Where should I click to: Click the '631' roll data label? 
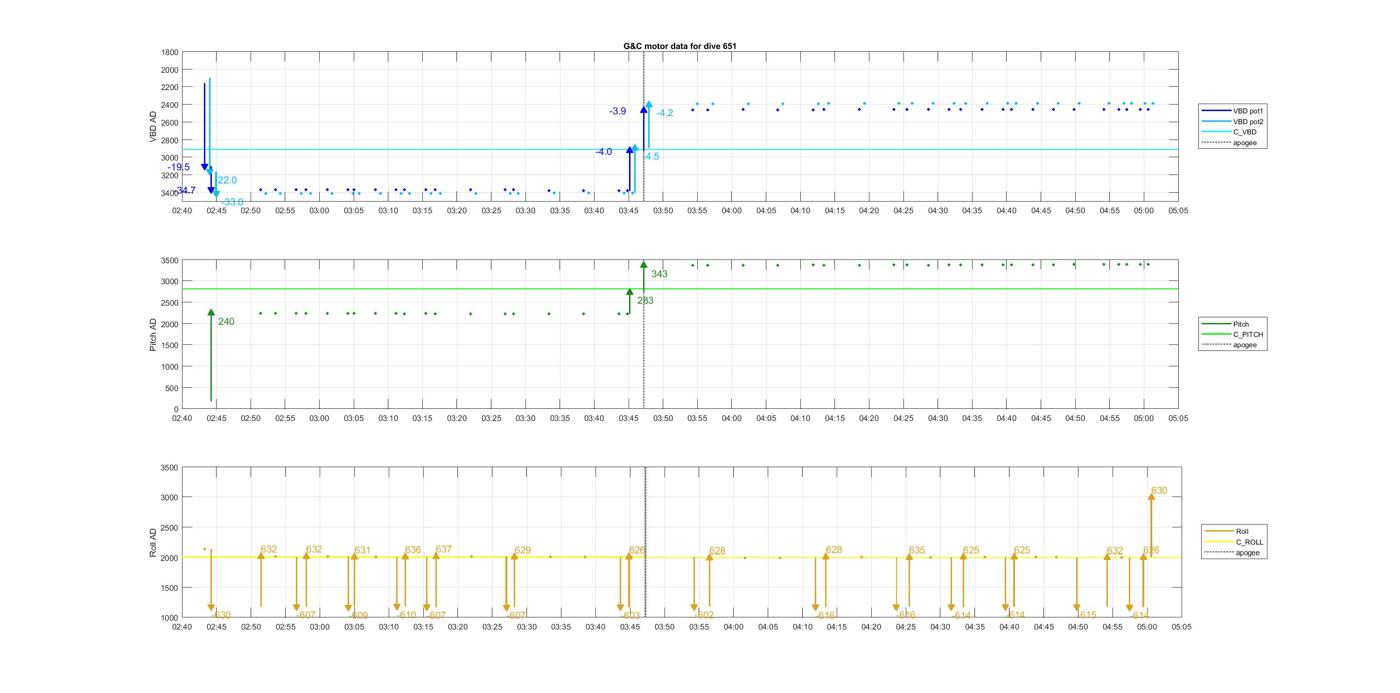(x=362, y=551)
